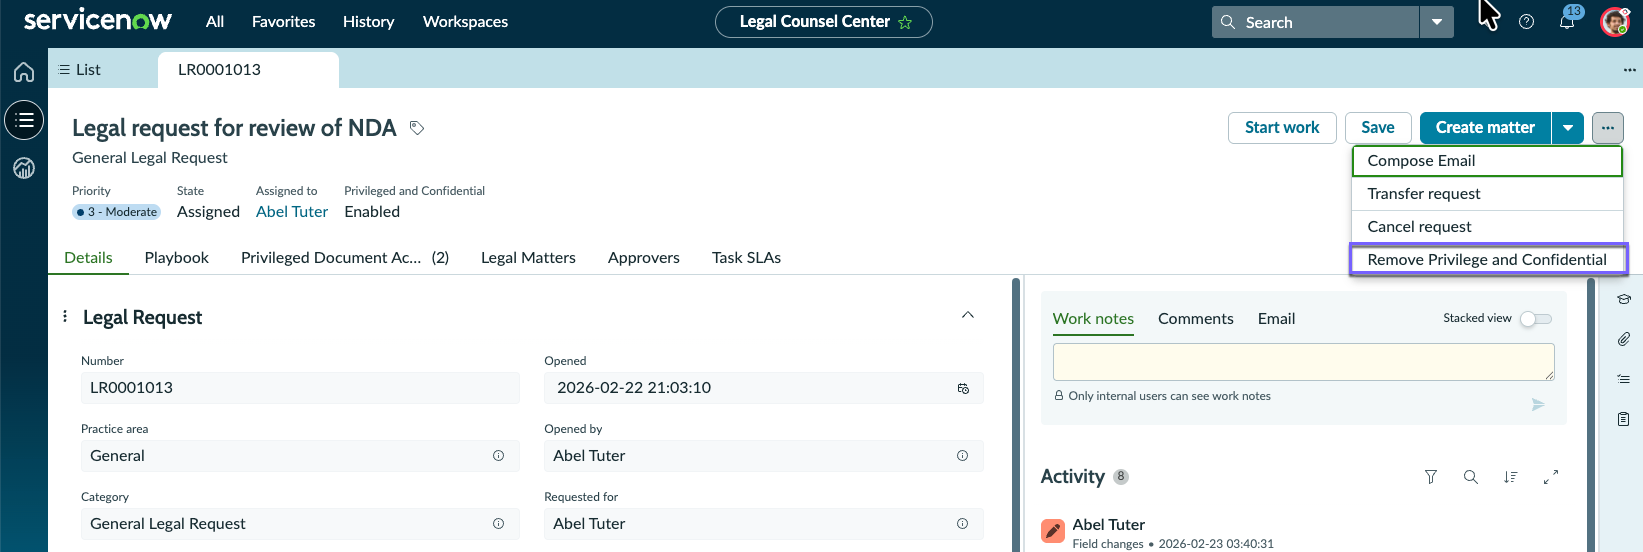Image resolution: width=1643 pixels, height=552 pixels.
Task: Select the Work notes tab
Action: [x=1093, y=319]
